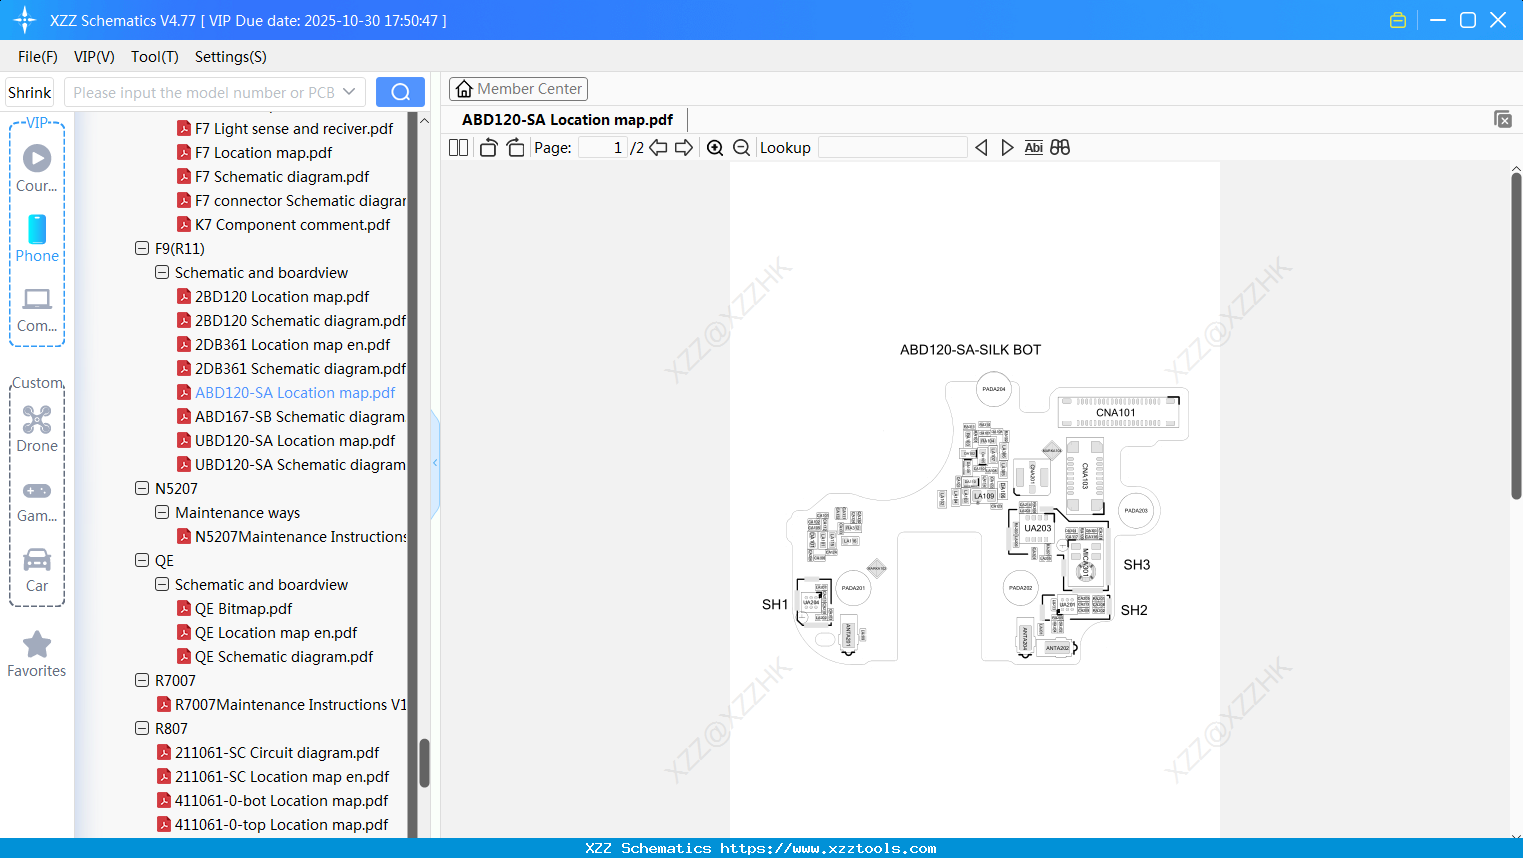Zoom in on the PDF page
Image resolution: width=1523 pixels, height=858 pixels.
715,147
